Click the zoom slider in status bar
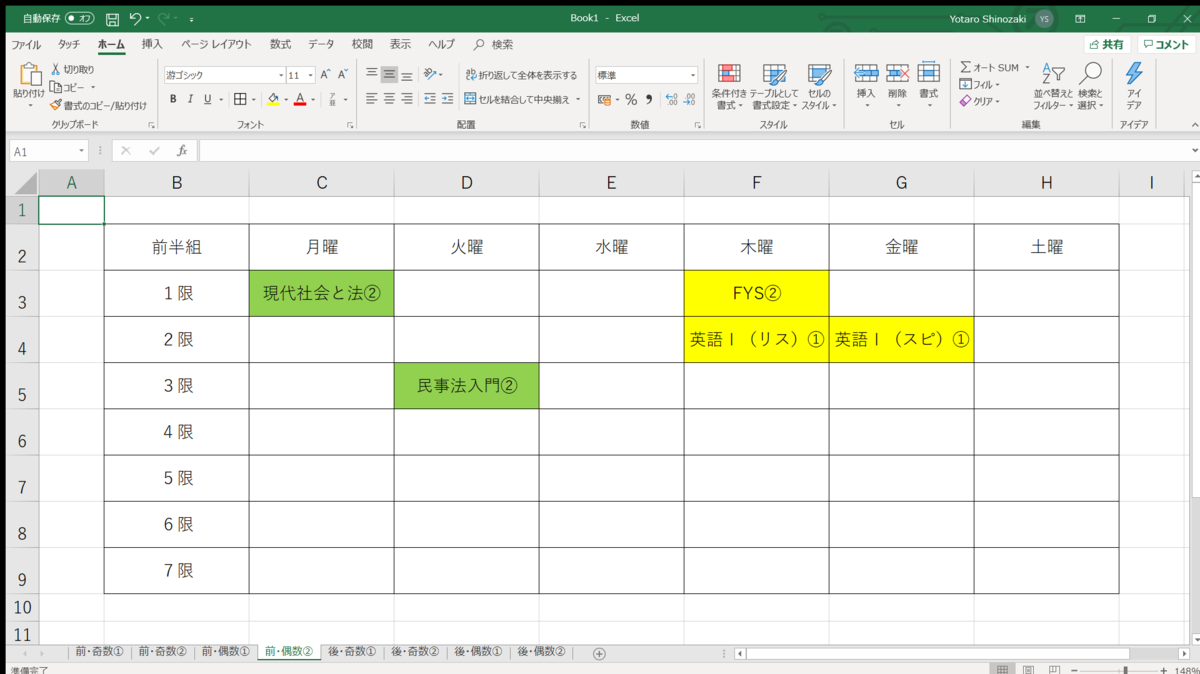 [1125, 669]
